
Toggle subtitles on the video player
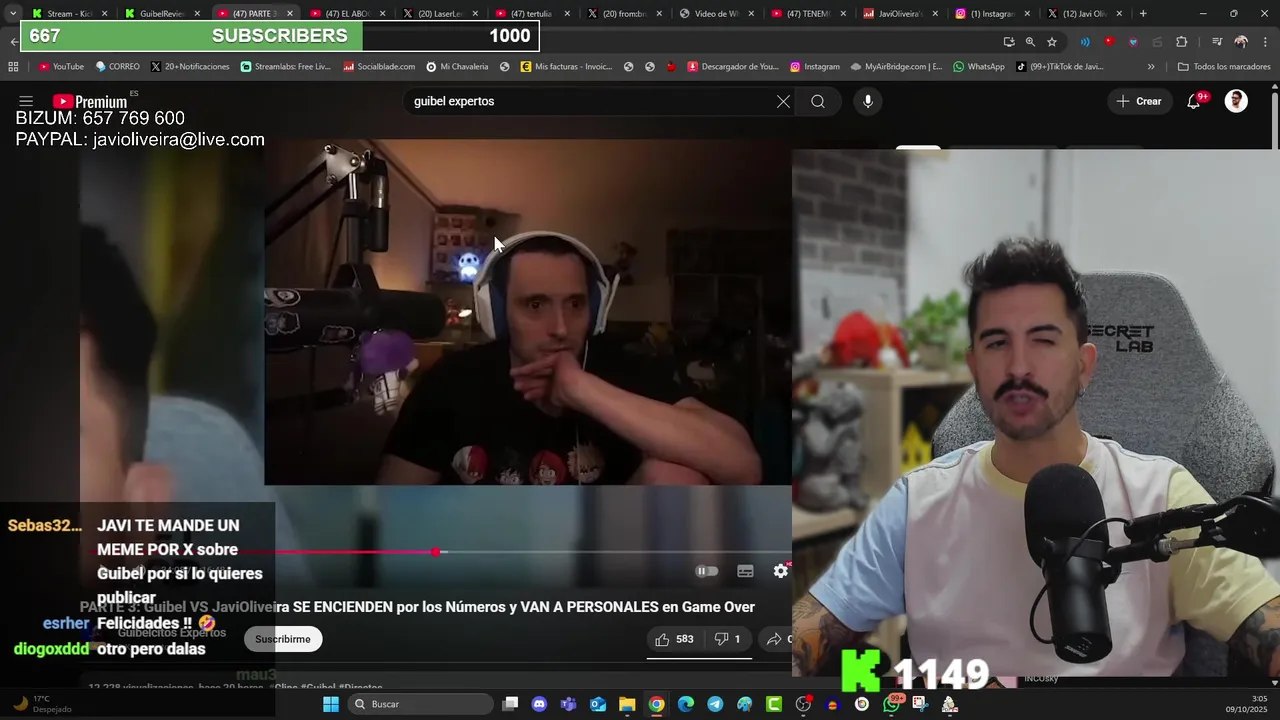click(x=745, y=571)
